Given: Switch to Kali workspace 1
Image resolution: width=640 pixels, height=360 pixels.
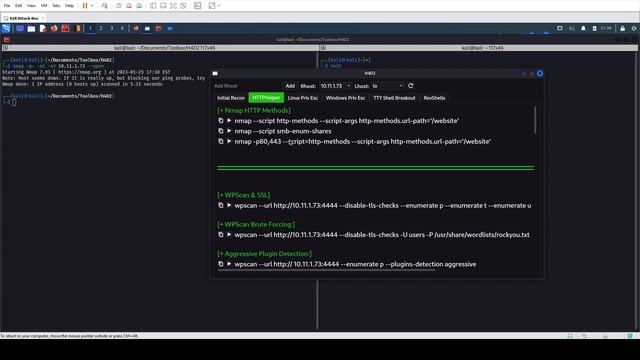Looking at the screenshot, I should [90, 28].
